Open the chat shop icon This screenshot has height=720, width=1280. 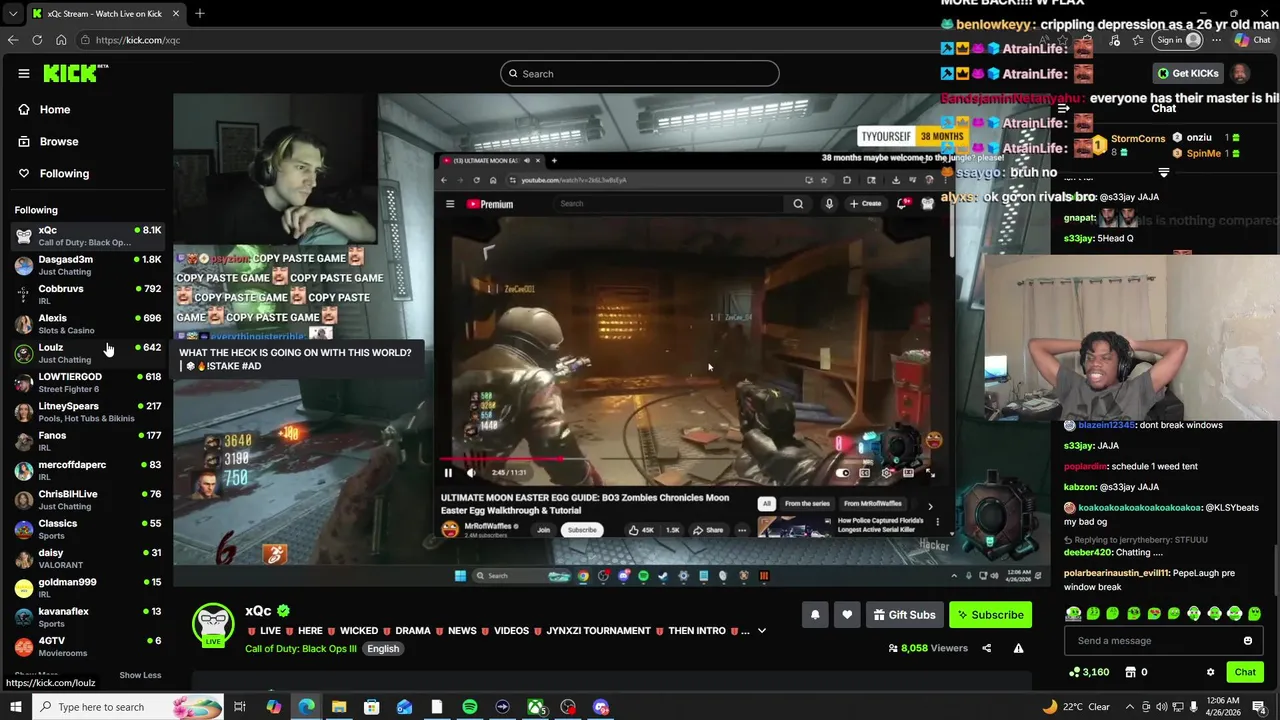(1131, 672)
